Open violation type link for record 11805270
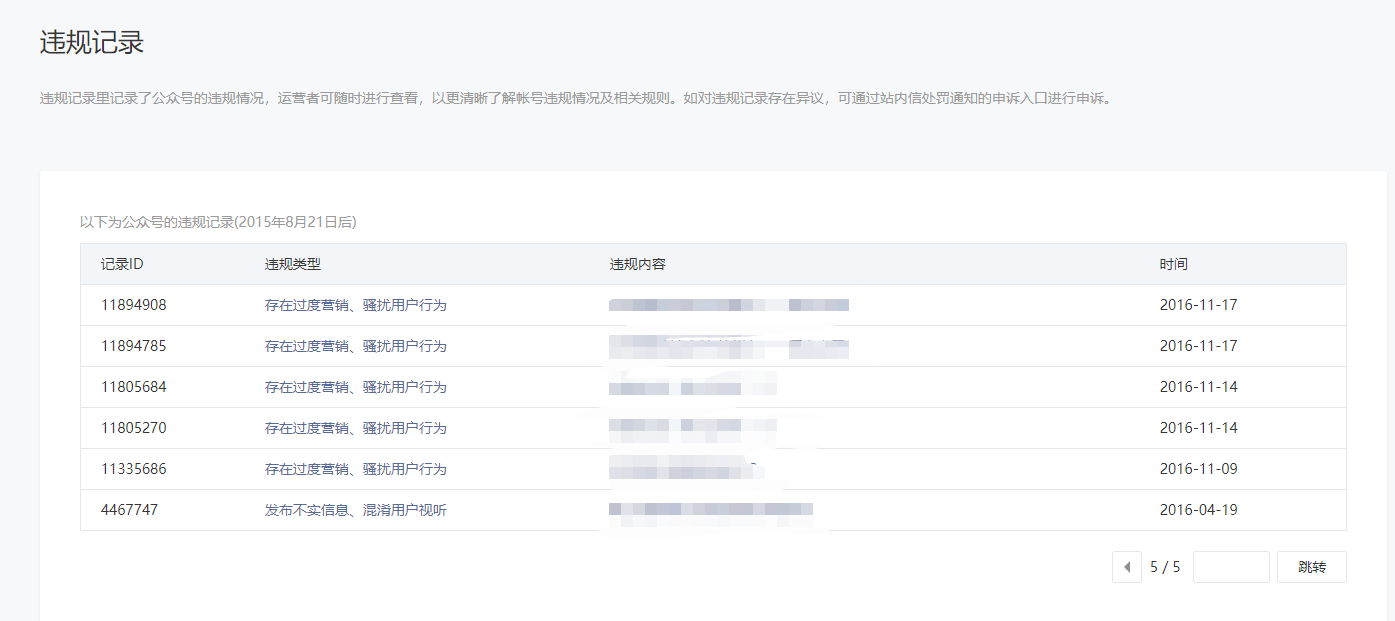 [355, 428]
